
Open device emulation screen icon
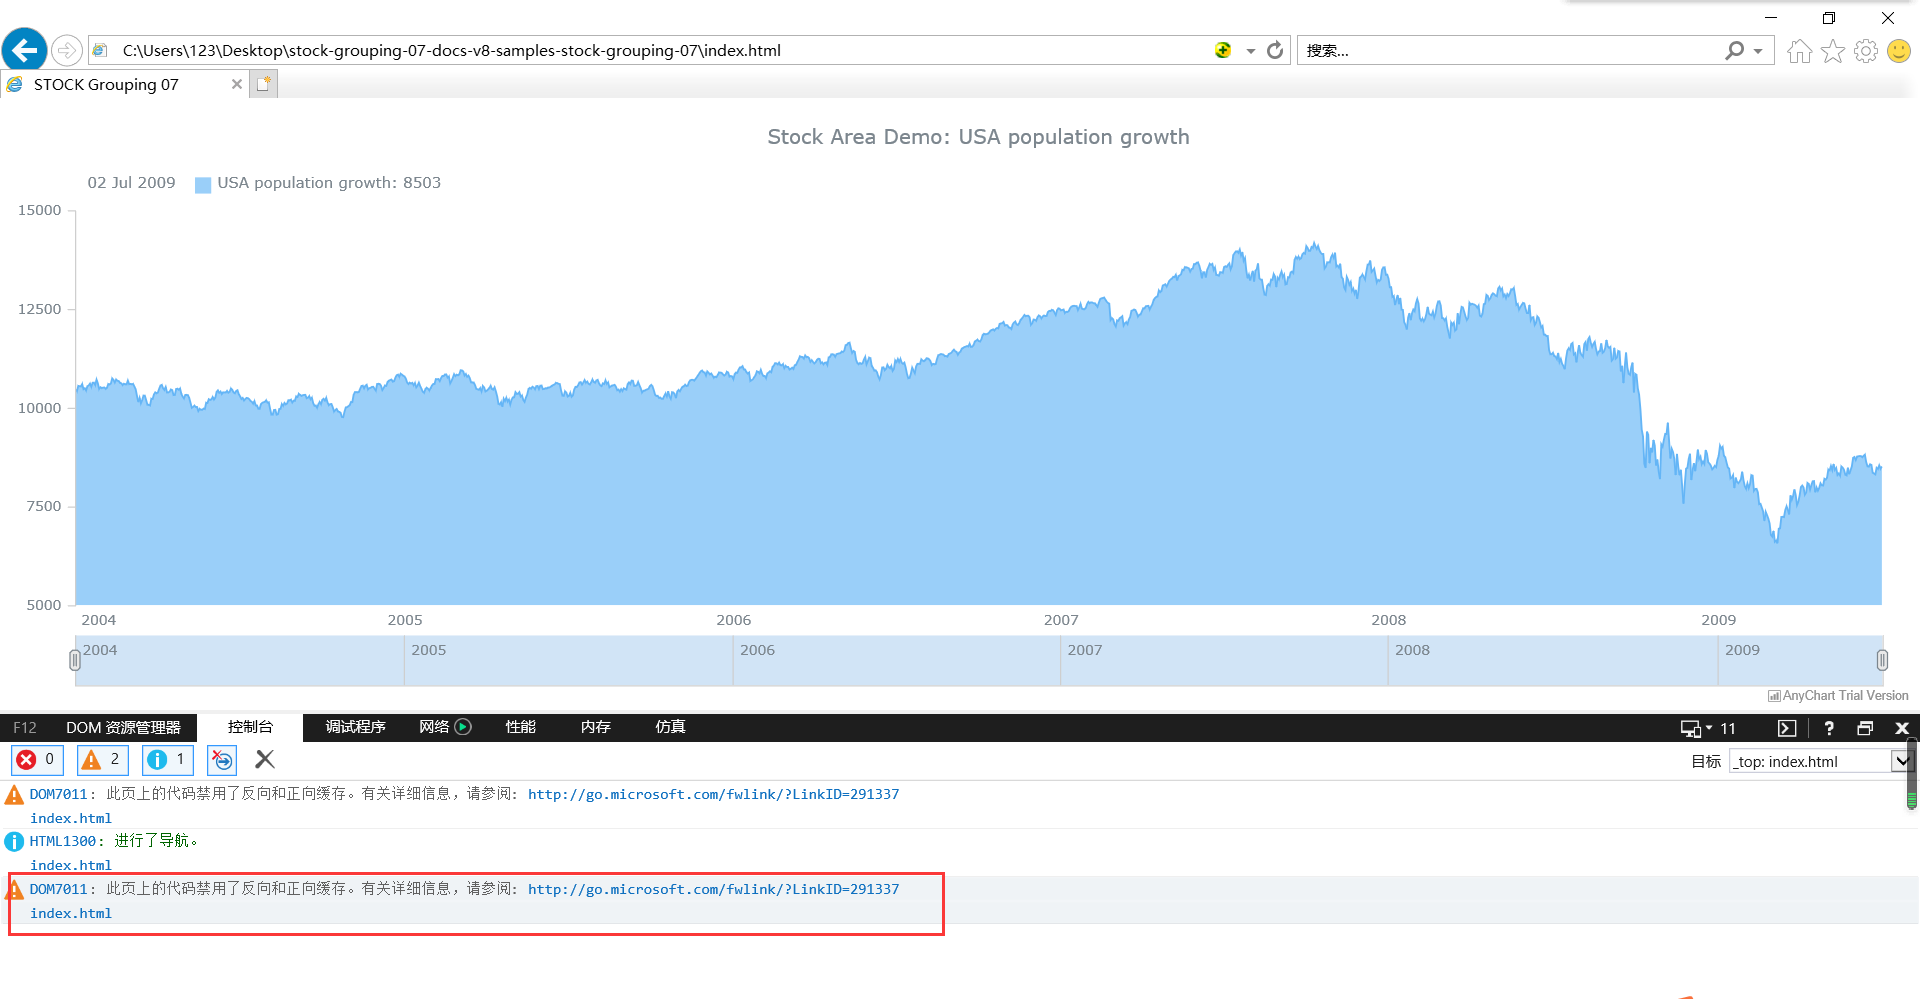click(x=1690, y=728)
